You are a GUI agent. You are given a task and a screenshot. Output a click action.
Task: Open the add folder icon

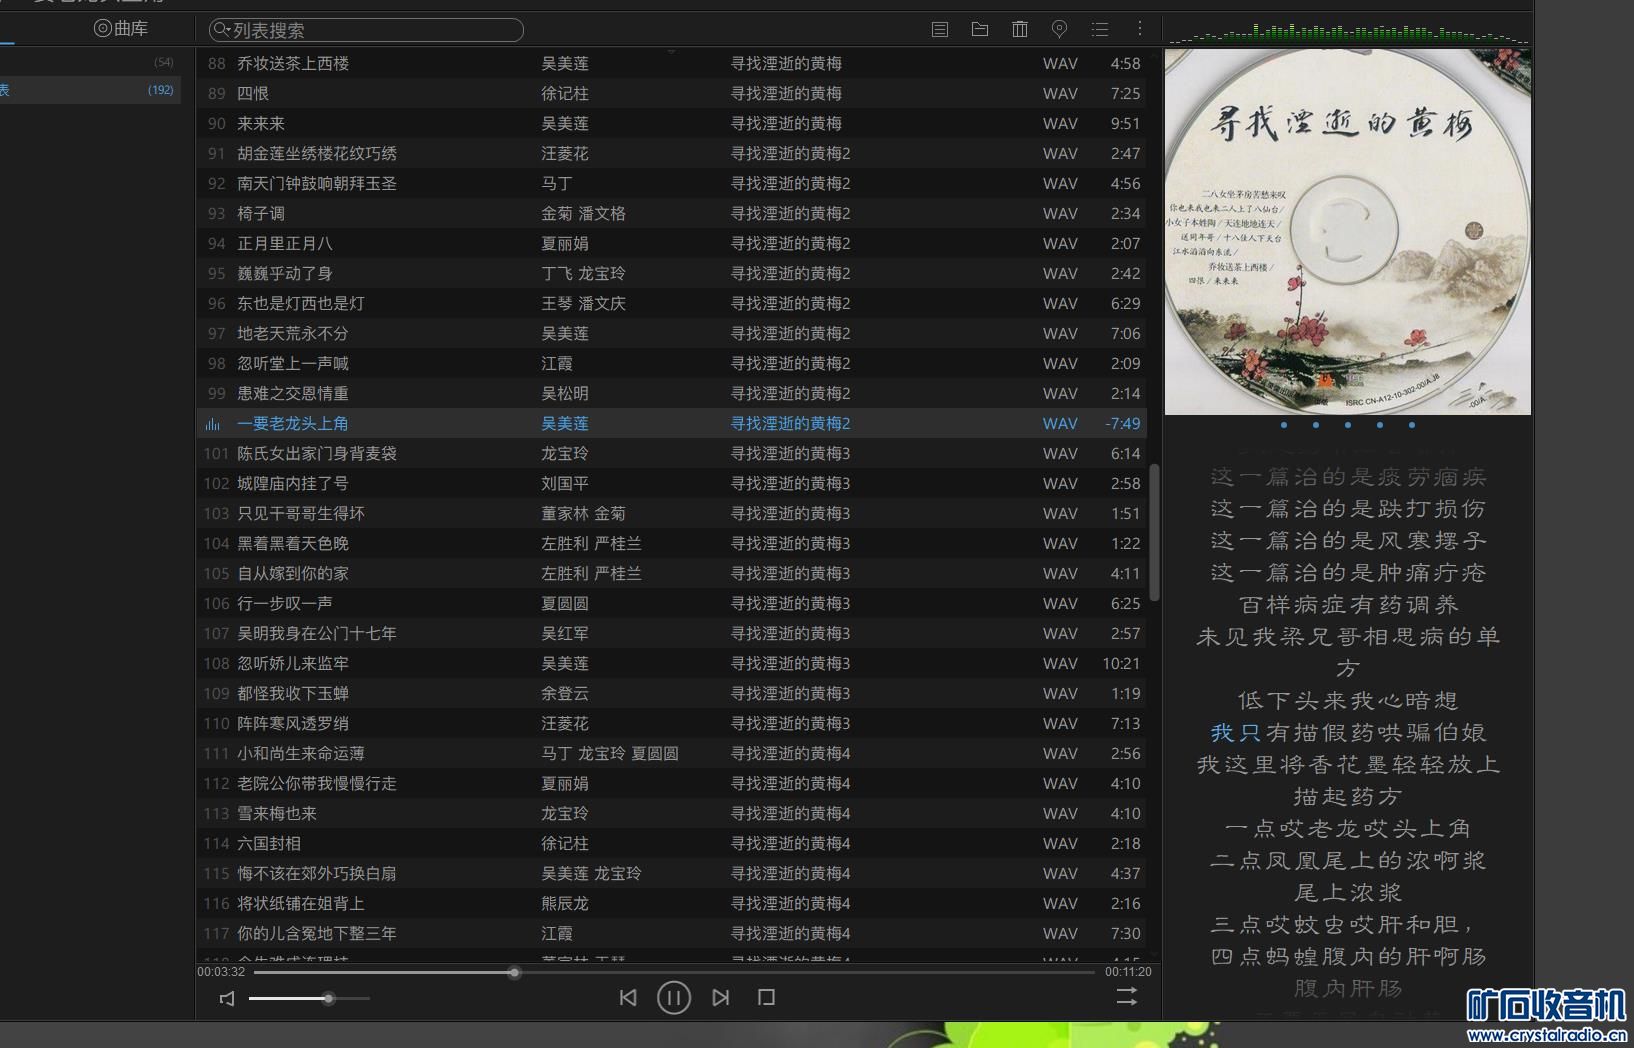coord(980,29)
